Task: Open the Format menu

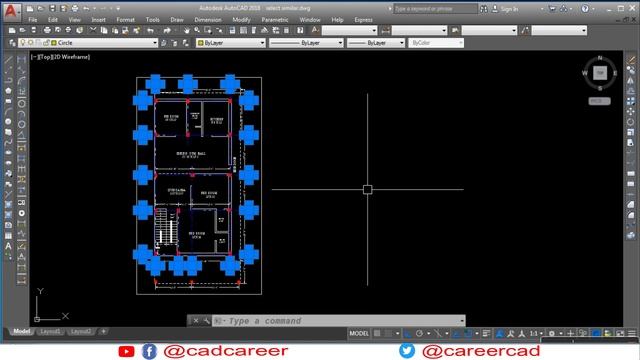Action: pos(125,20)
